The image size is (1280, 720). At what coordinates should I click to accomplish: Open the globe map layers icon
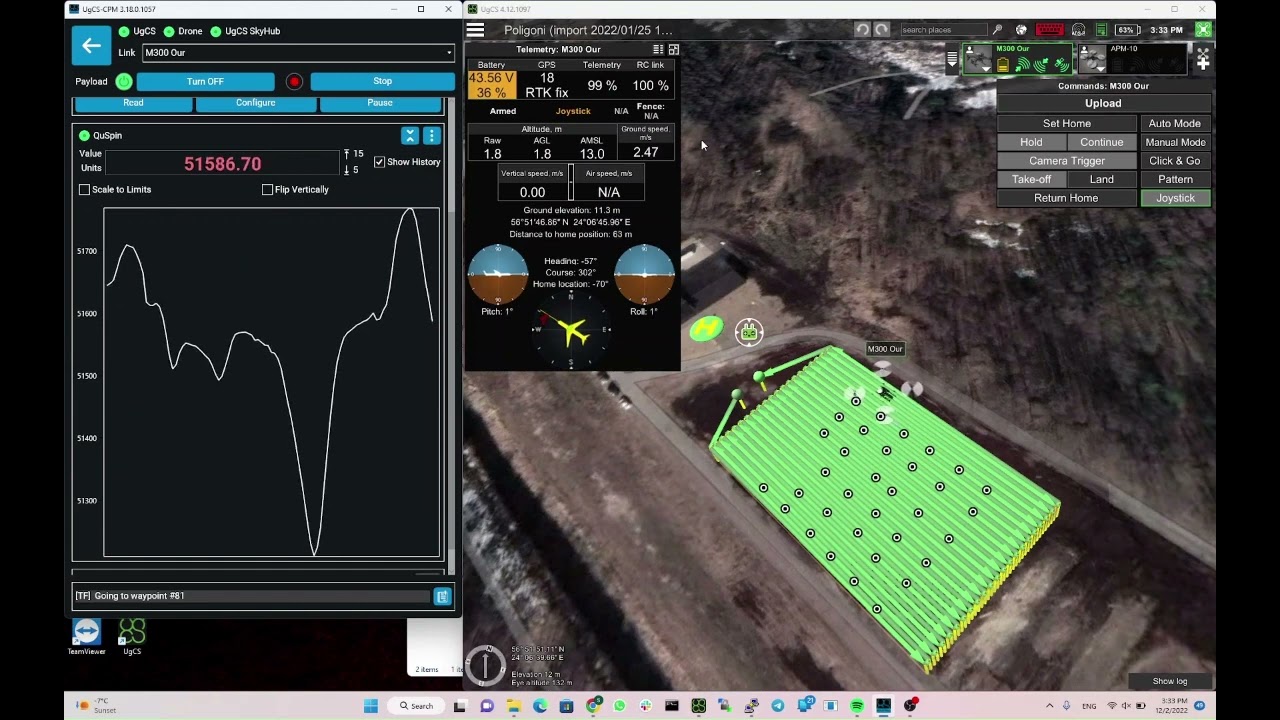coord(1021,30)
